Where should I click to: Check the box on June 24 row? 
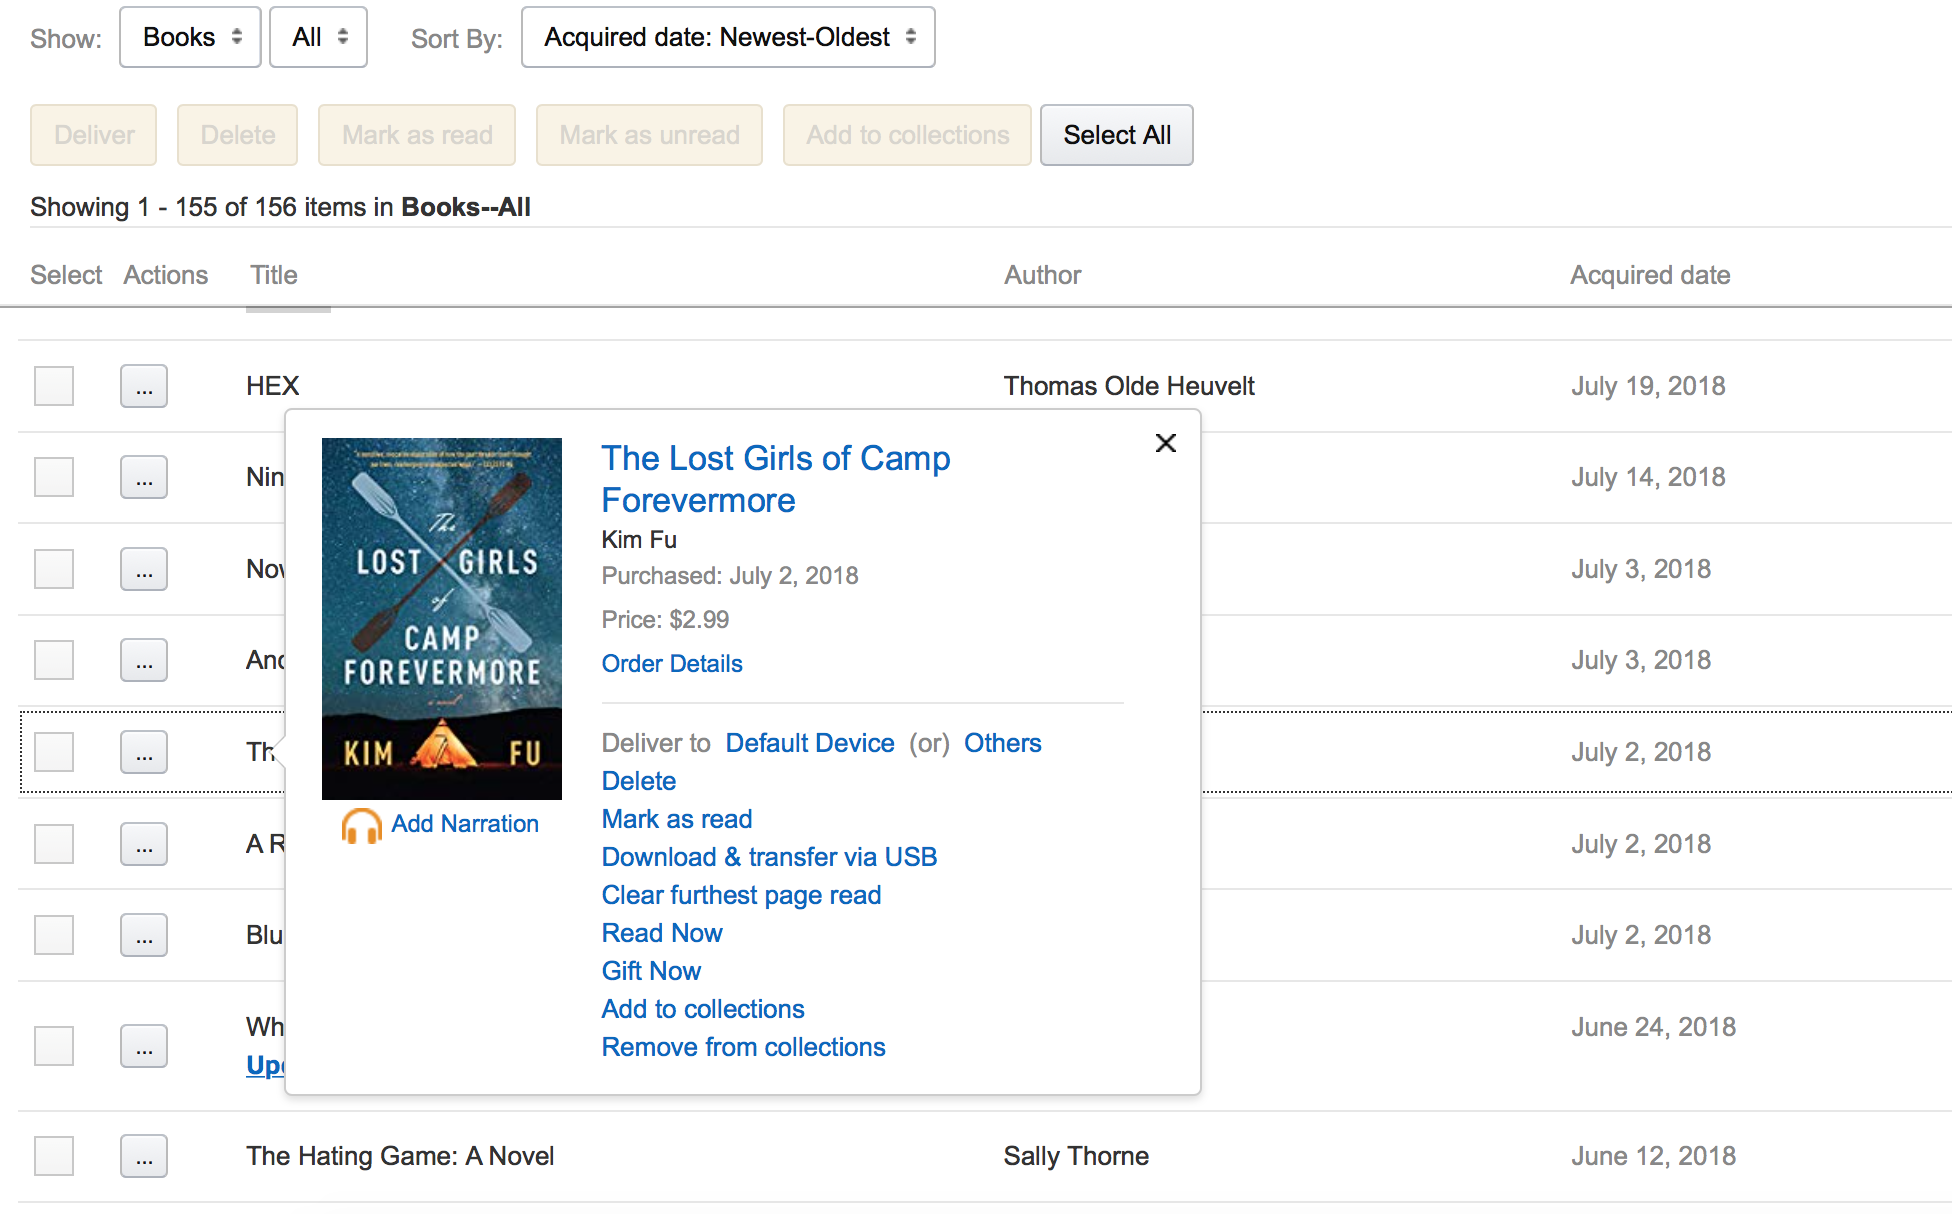(54, 1046)
